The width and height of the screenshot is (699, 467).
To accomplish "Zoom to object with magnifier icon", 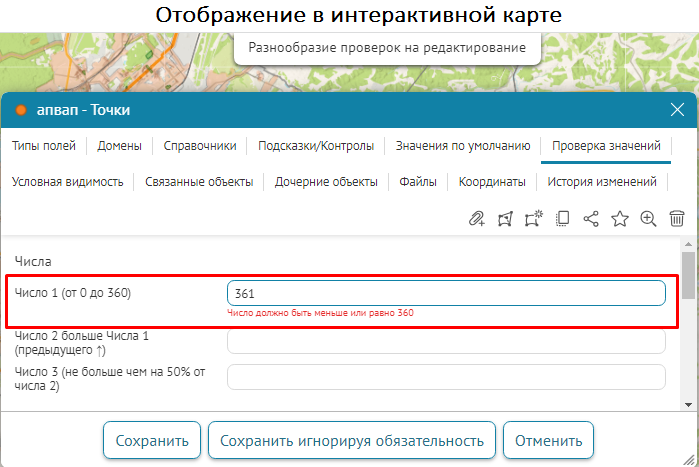I will click(x=648, y=219).
